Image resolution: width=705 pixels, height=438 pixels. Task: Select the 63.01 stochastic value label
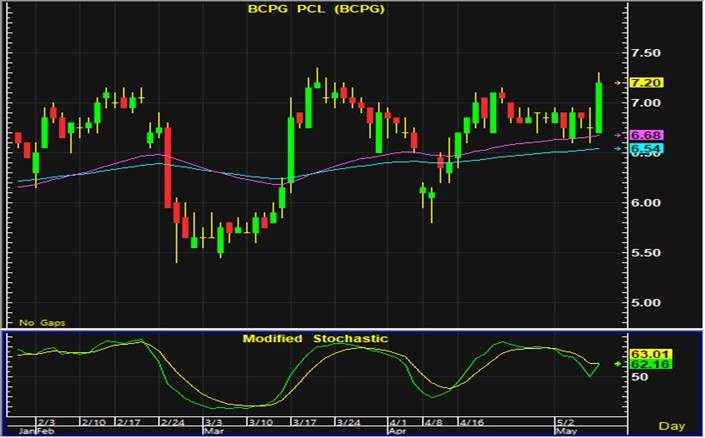tap(651, 354)
